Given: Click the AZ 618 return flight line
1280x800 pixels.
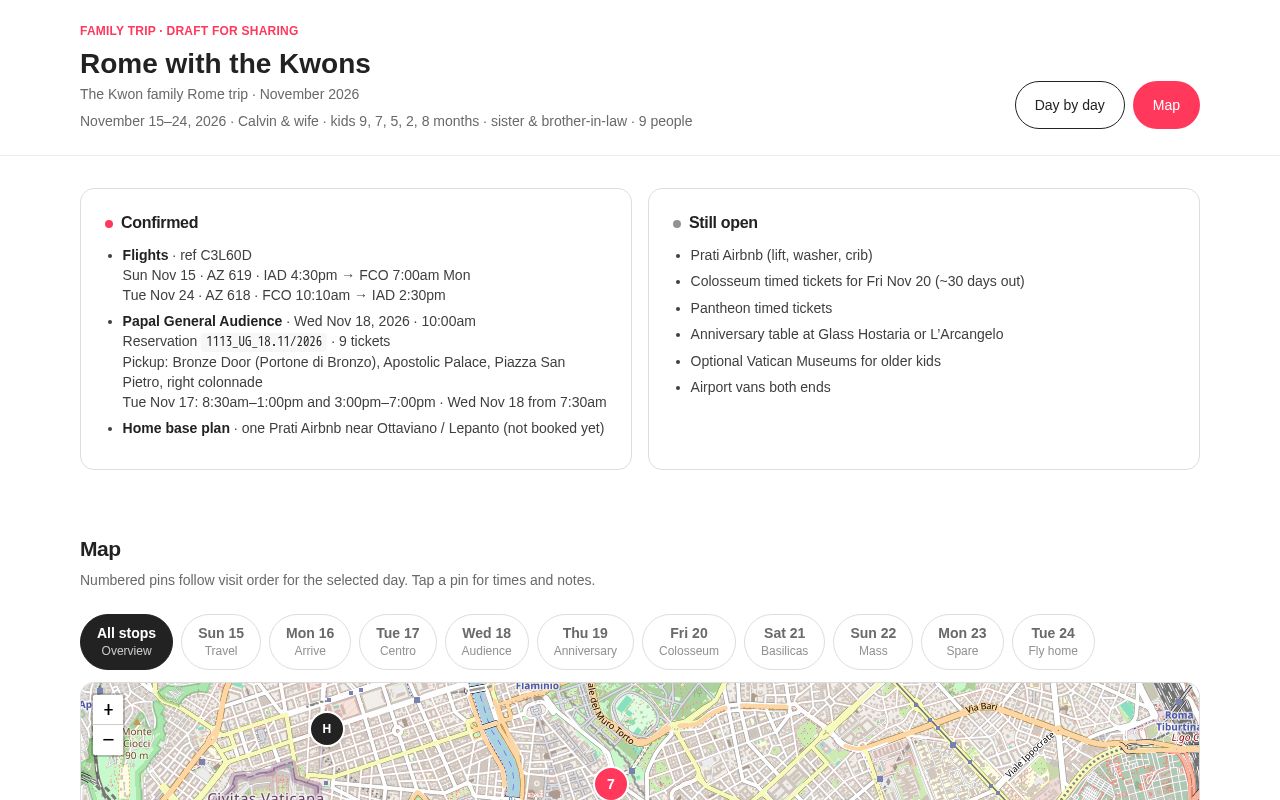Looking at the screenshot, I should pos(284,295).
